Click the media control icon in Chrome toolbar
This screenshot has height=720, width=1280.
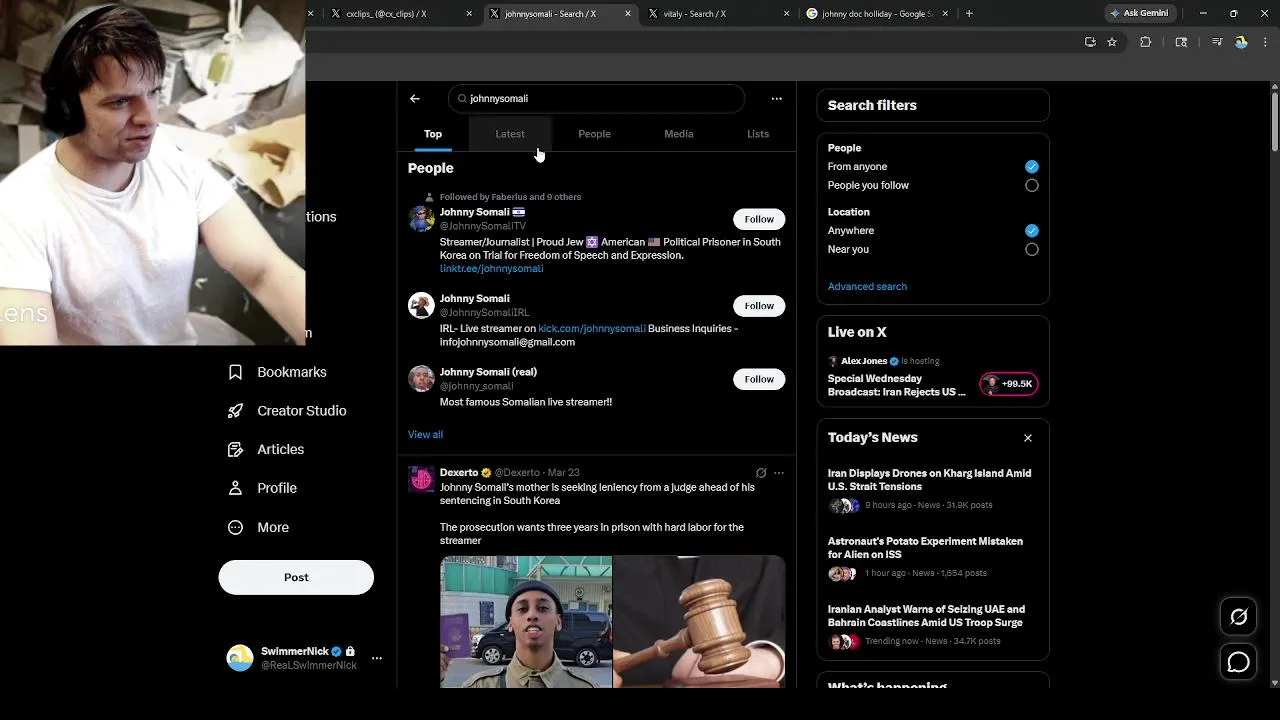pyautogui.click(x=1217, y=42)
